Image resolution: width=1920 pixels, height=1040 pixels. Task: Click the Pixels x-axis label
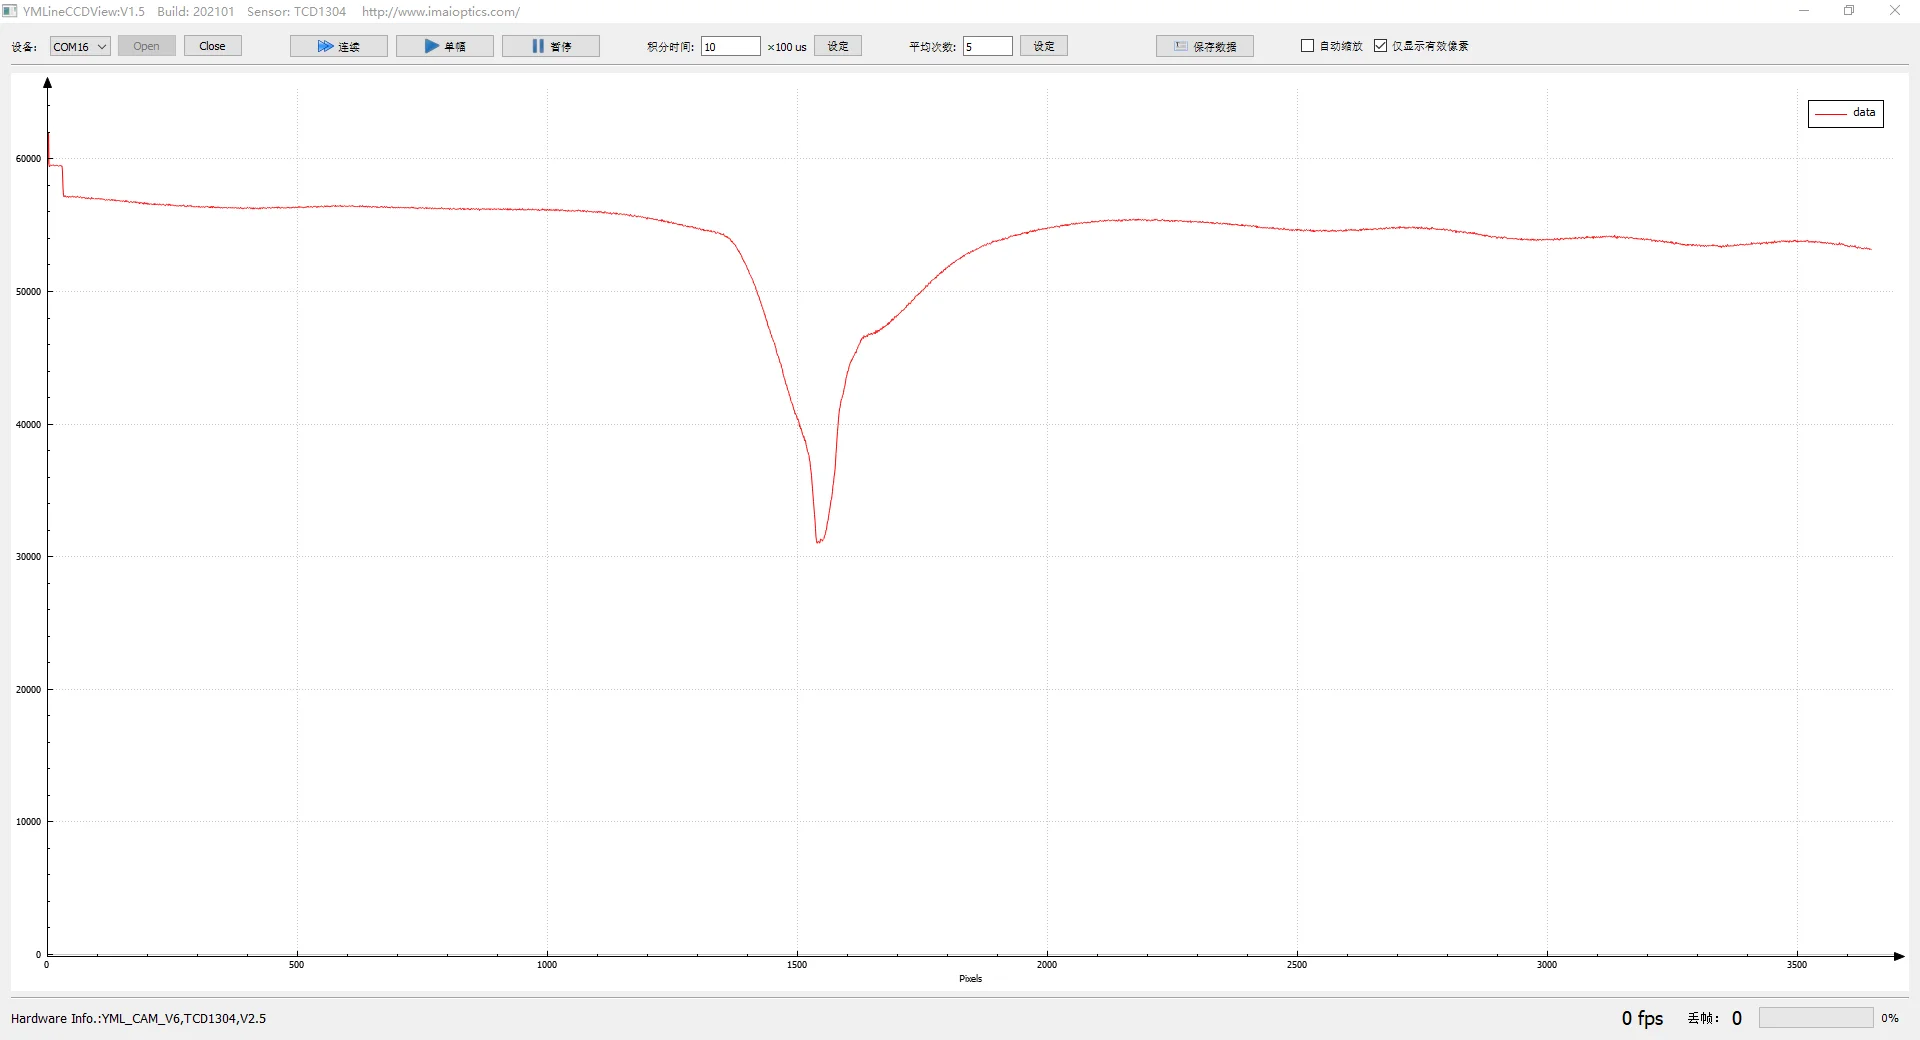[x=970, y=979]
